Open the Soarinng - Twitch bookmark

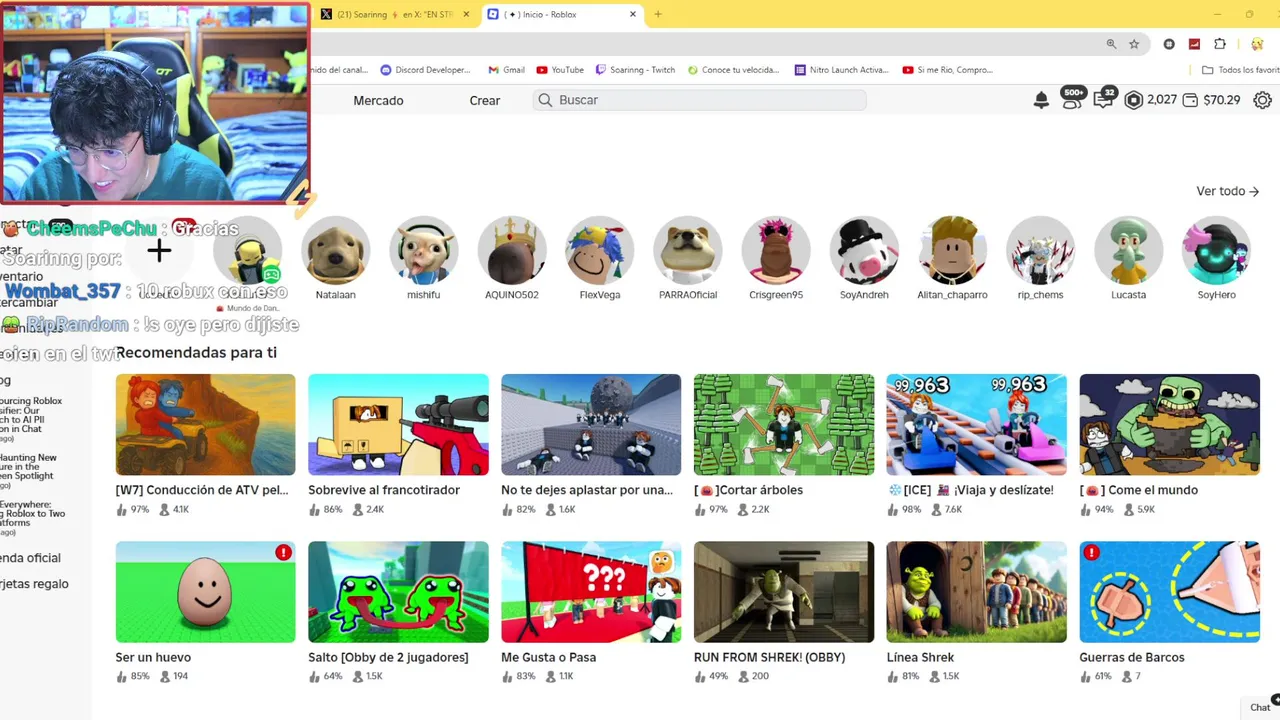[635, 70]
